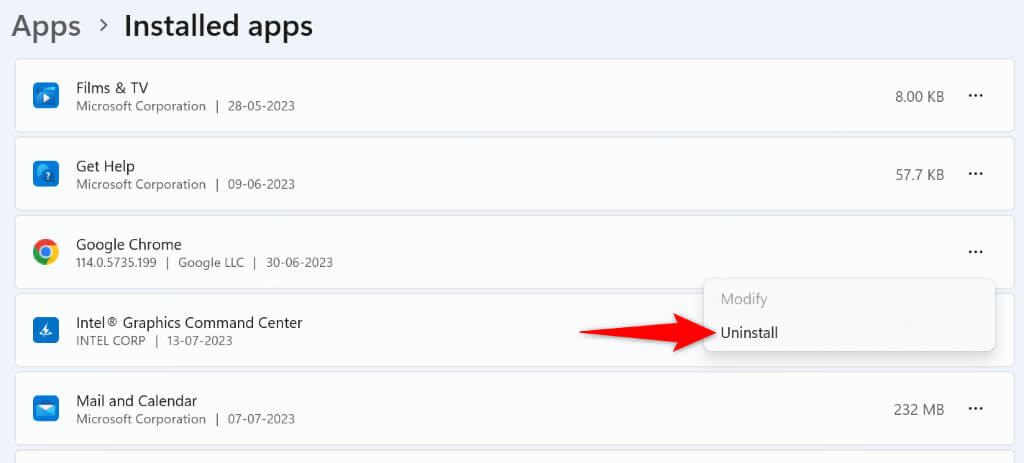Click the Google Chrome app title
Viewport: 1024px width, 463px height.
click(128, 244)
